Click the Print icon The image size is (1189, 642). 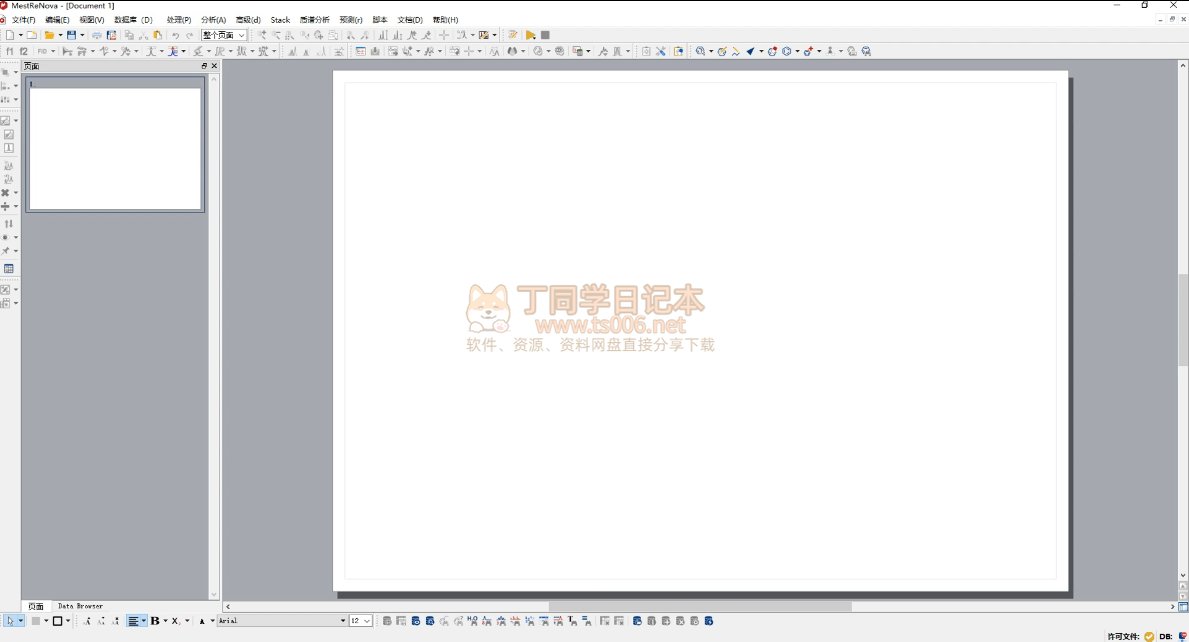tap(97, 35)
